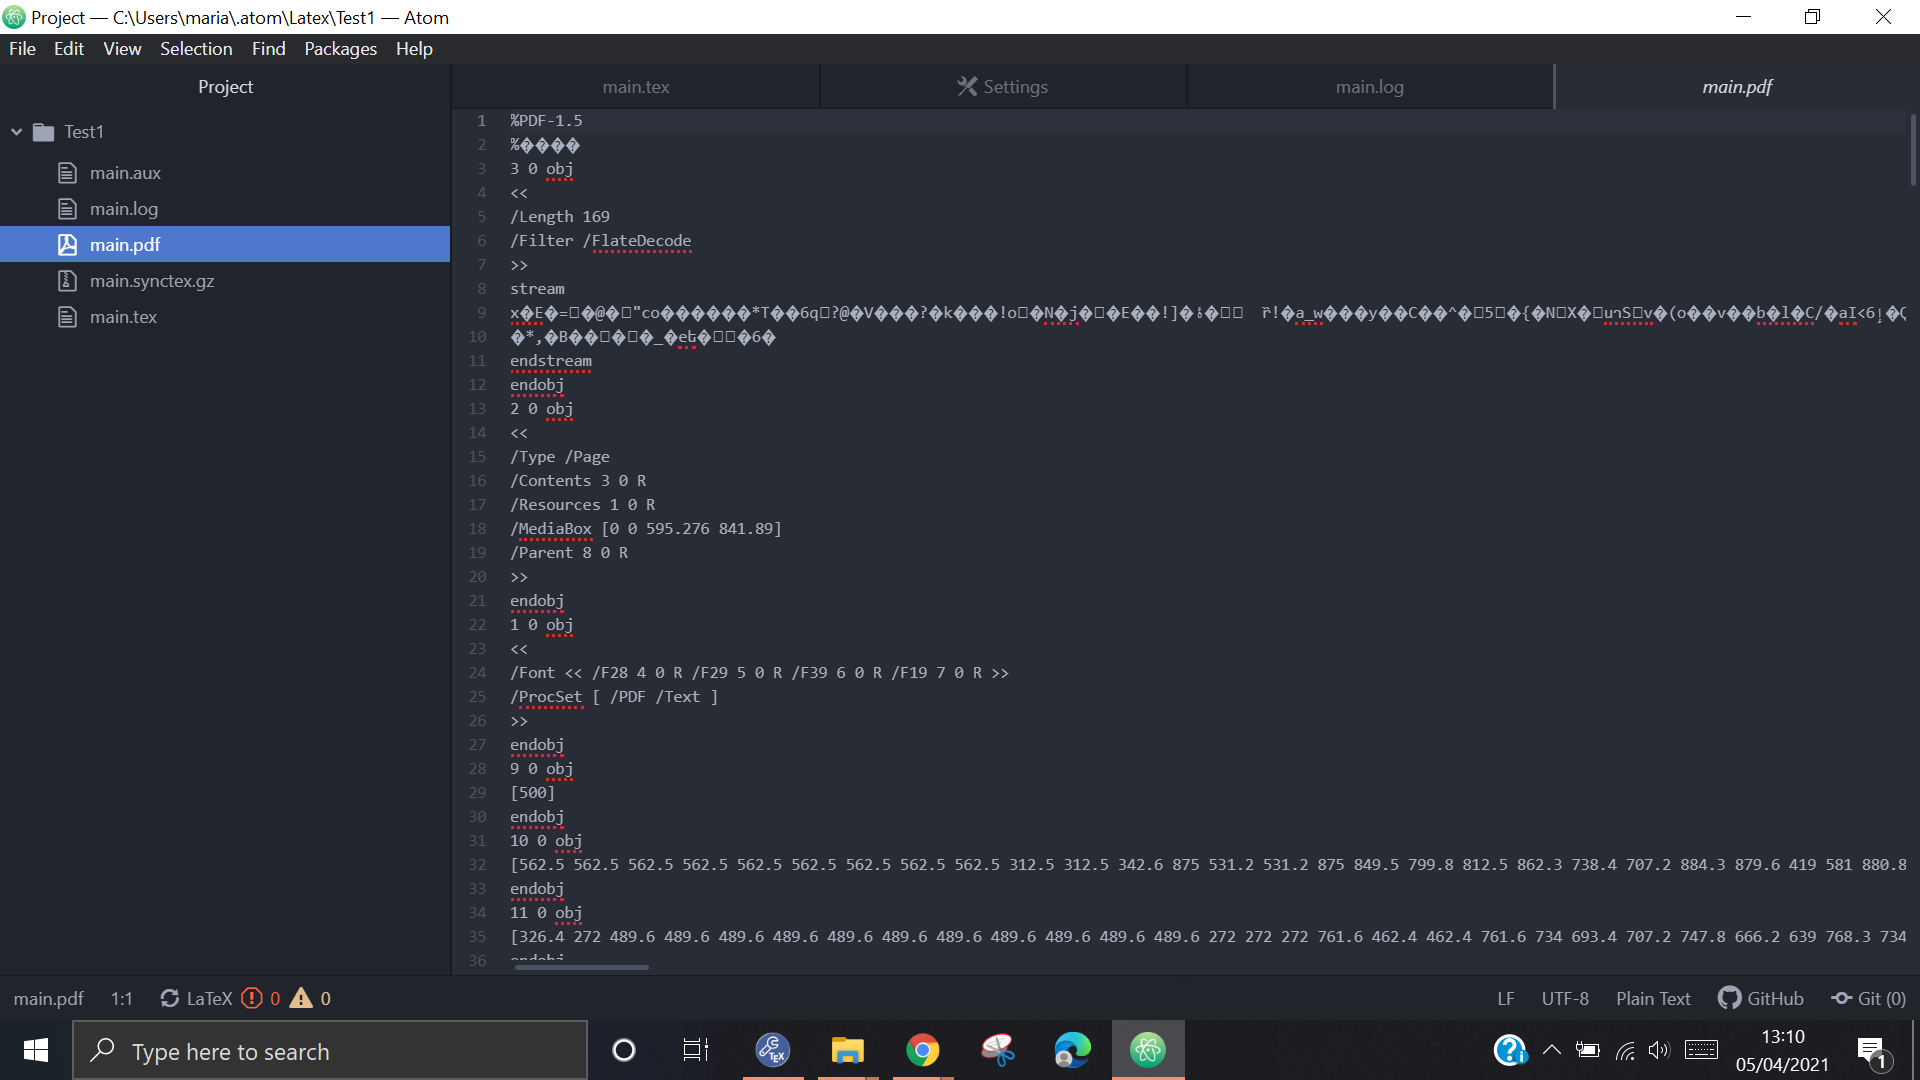Click the LaTeX build sync icon
Viewport: 1920px width, 1080px height.
coord(170,998)
